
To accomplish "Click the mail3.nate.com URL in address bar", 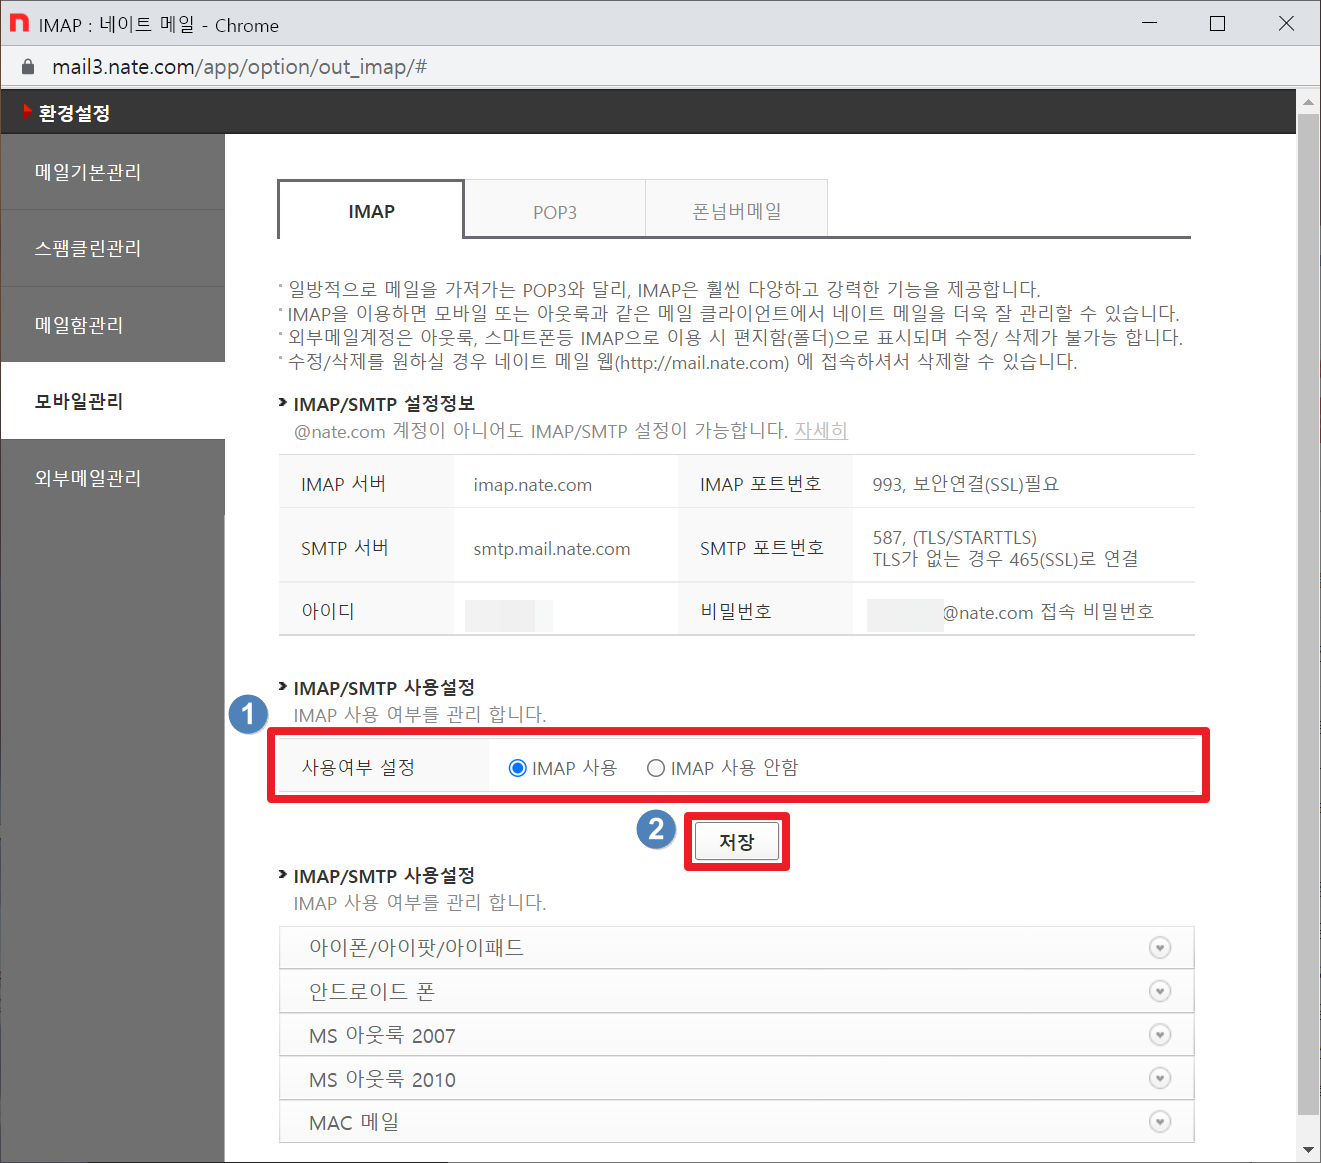I will 239,67.
